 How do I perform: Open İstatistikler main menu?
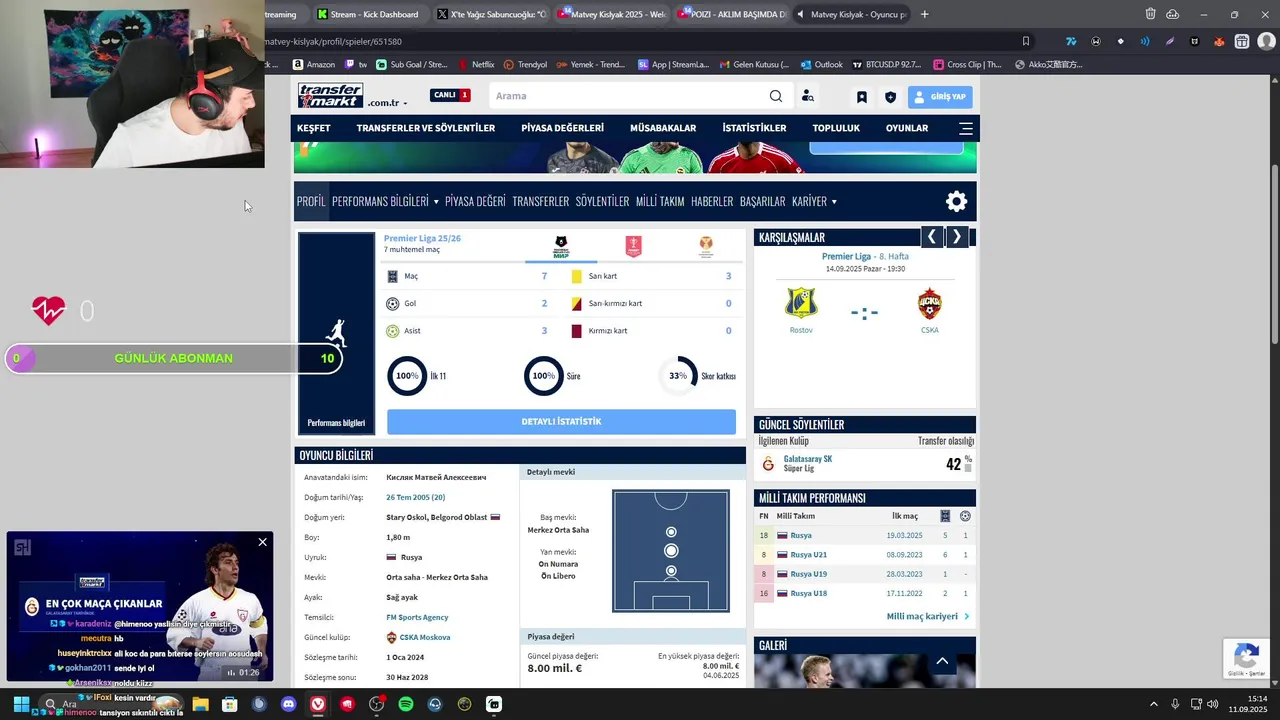[754, 128]
